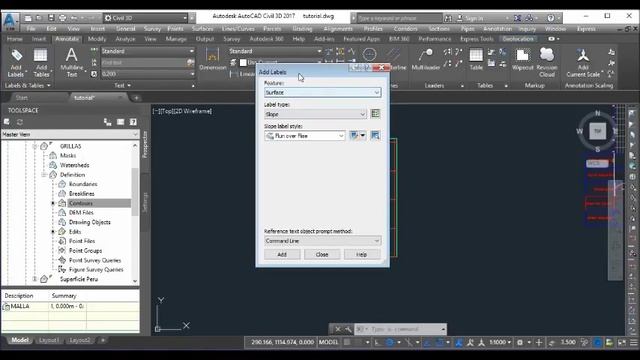This screenshot has width=640, height=360.
Task: Click the Sign In link
Action: [x=473, y=18]
